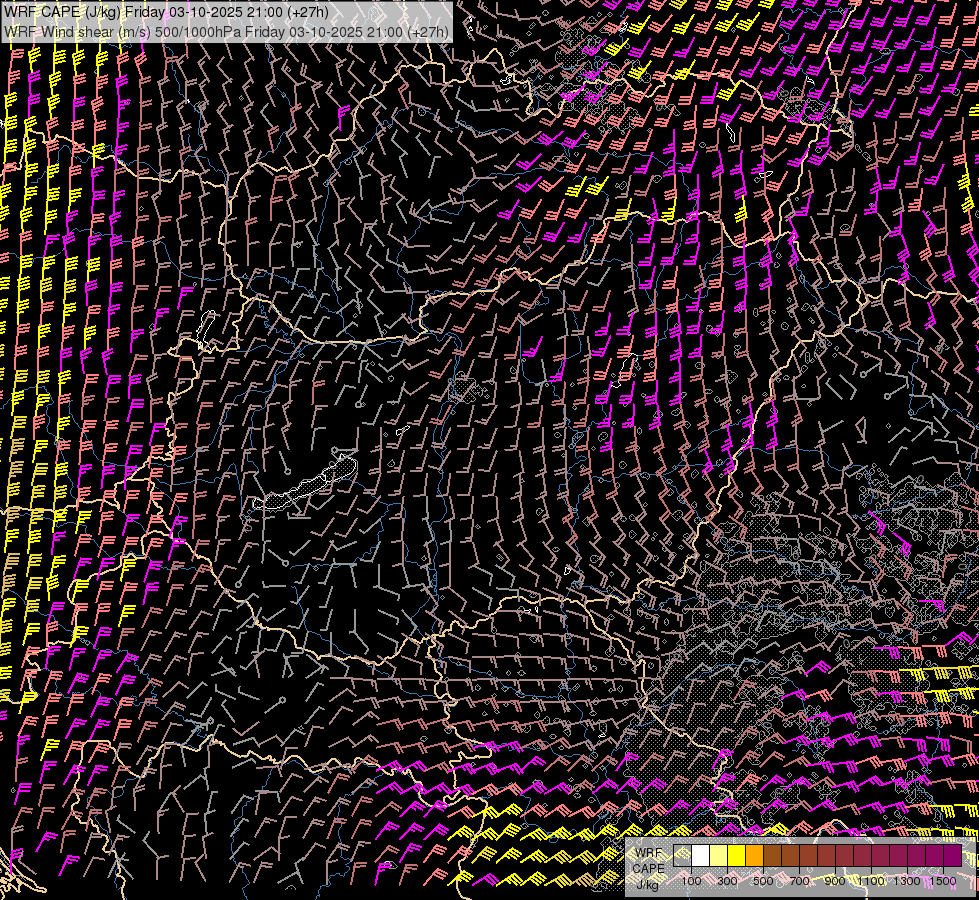The height and width of the screenshot is (900, 979).
Task: Click the 300 label on CAPE legend
Action: 727,880
